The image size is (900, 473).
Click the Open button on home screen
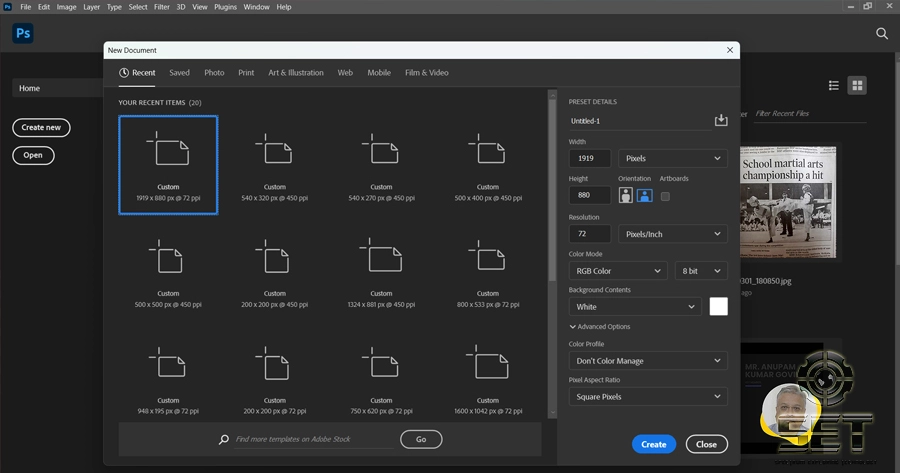33,155
